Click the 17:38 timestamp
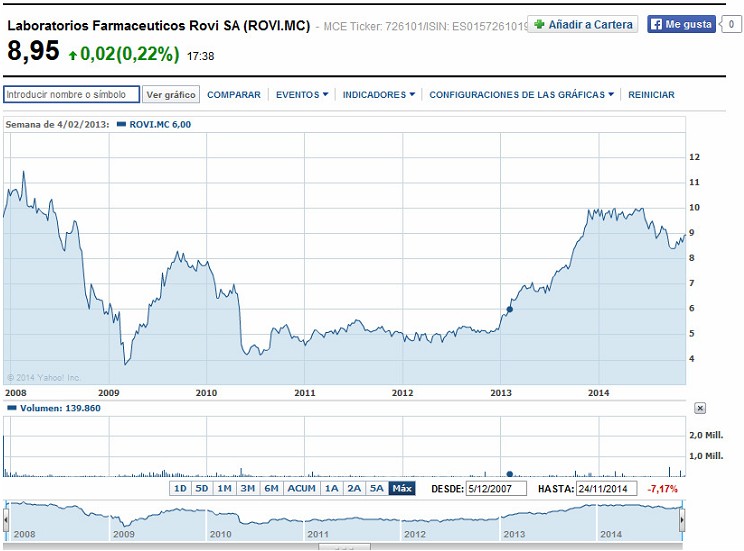The width and height of the screenshot is (744, 551). point(201,56)
